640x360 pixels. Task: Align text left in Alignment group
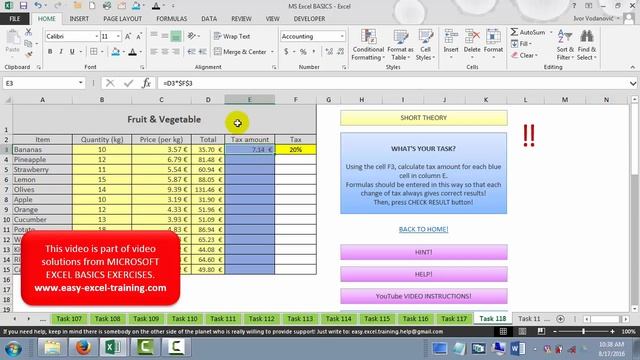click(x=154, y=52)
